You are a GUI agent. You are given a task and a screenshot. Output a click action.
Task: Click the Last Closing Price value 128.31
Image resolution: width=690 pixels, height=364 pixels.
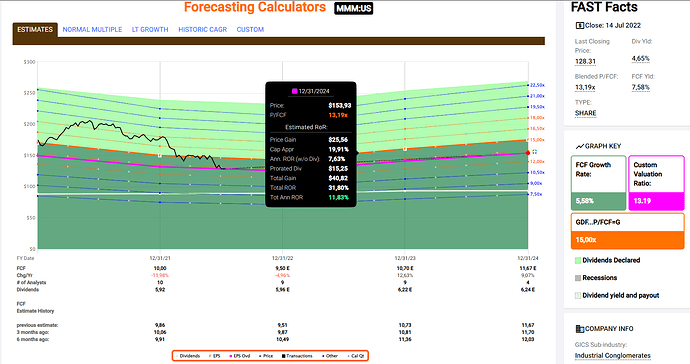pyautogui.click(x=585, y=62)
